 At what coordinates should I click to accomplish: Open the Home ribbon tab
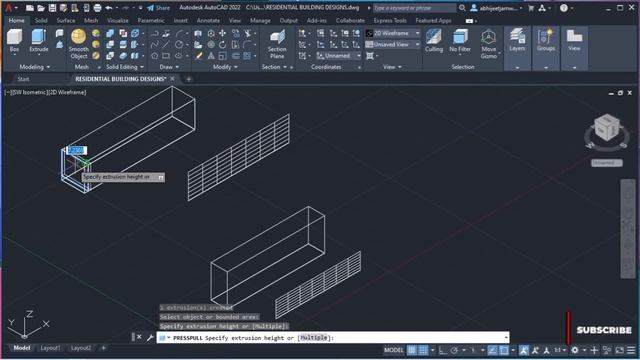point(16,20)
